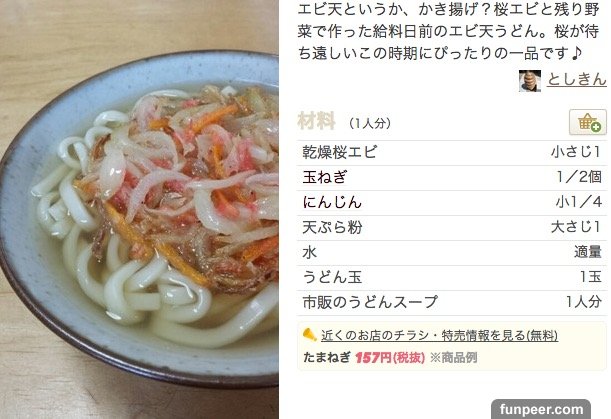The width and height of the screenshot is (611, 419).
Task: Open the としきん author link
Action: coord(577,79)
